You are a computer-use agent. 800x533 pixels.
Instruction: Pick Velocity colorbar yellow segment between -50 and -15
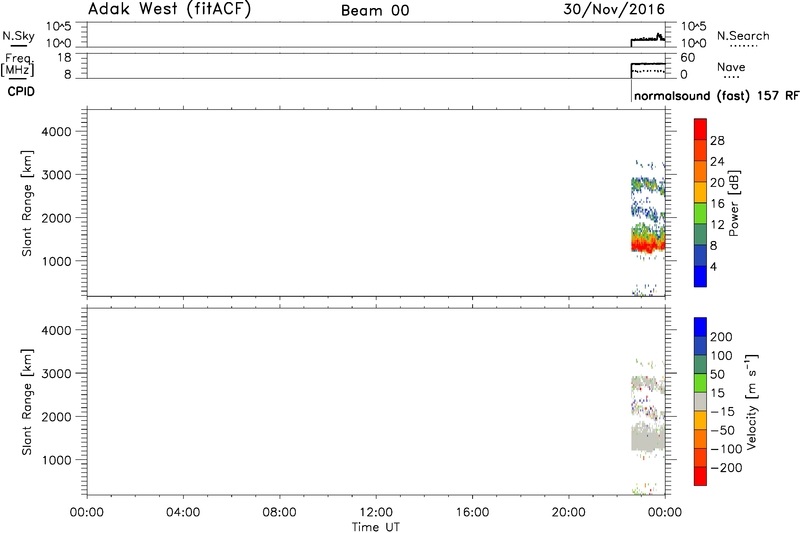click(700, 420)
